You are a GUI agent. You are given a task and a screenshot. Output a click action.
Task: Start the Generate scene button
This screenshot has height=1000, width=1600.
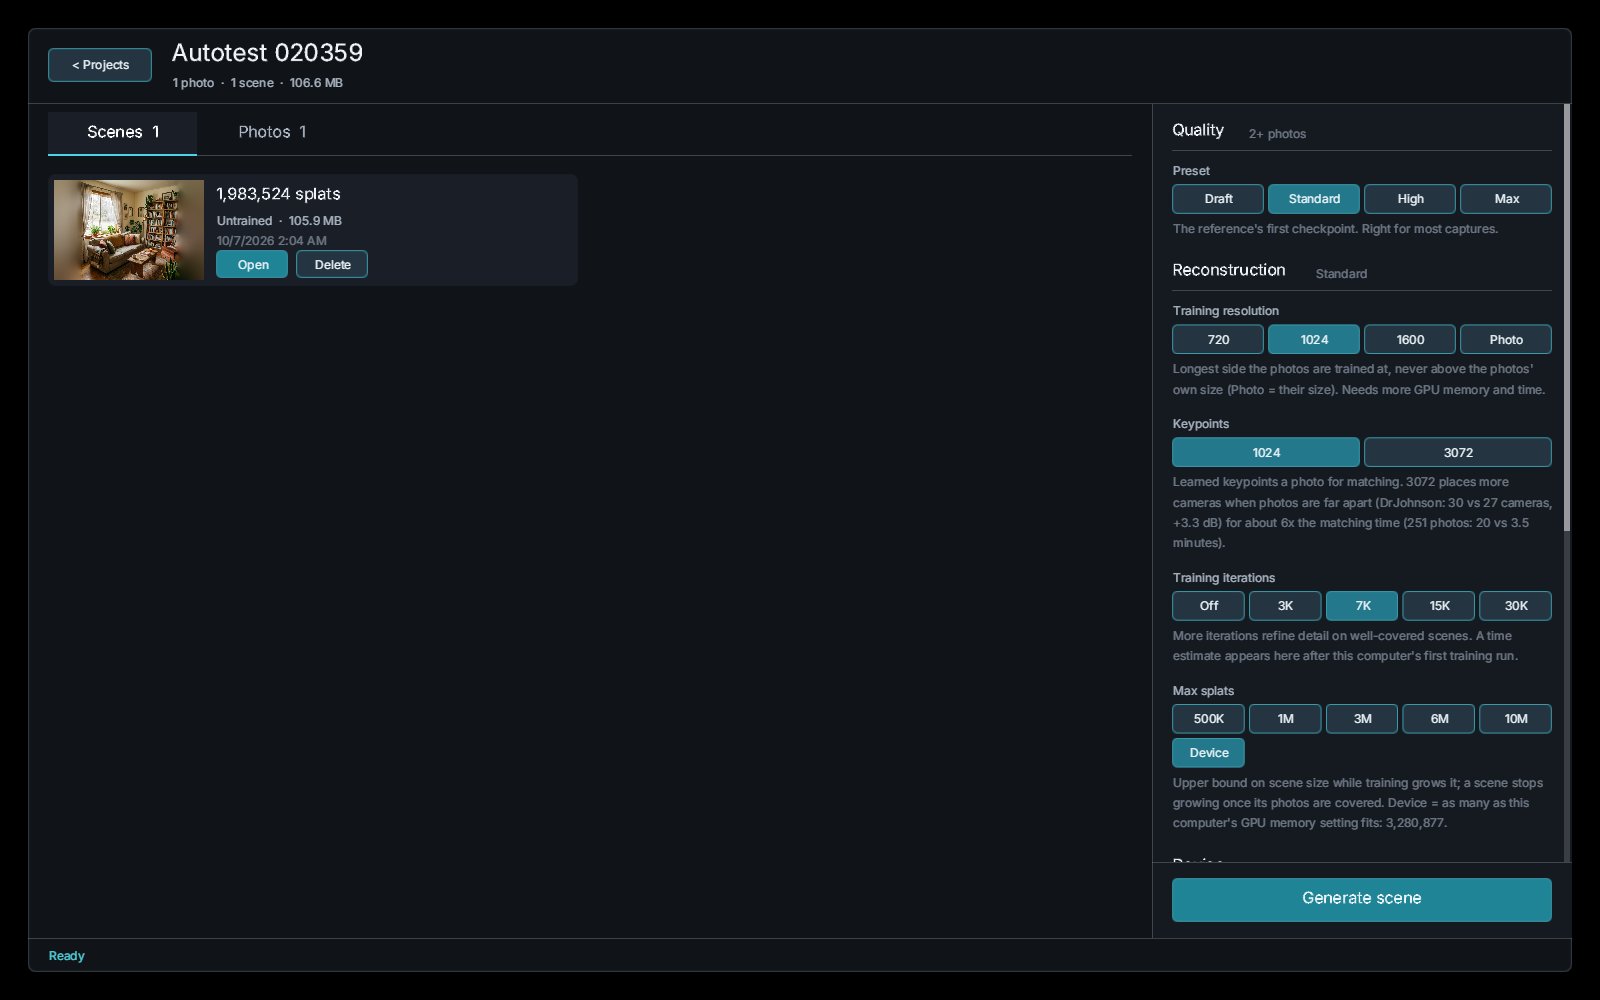coord(1362,899)
